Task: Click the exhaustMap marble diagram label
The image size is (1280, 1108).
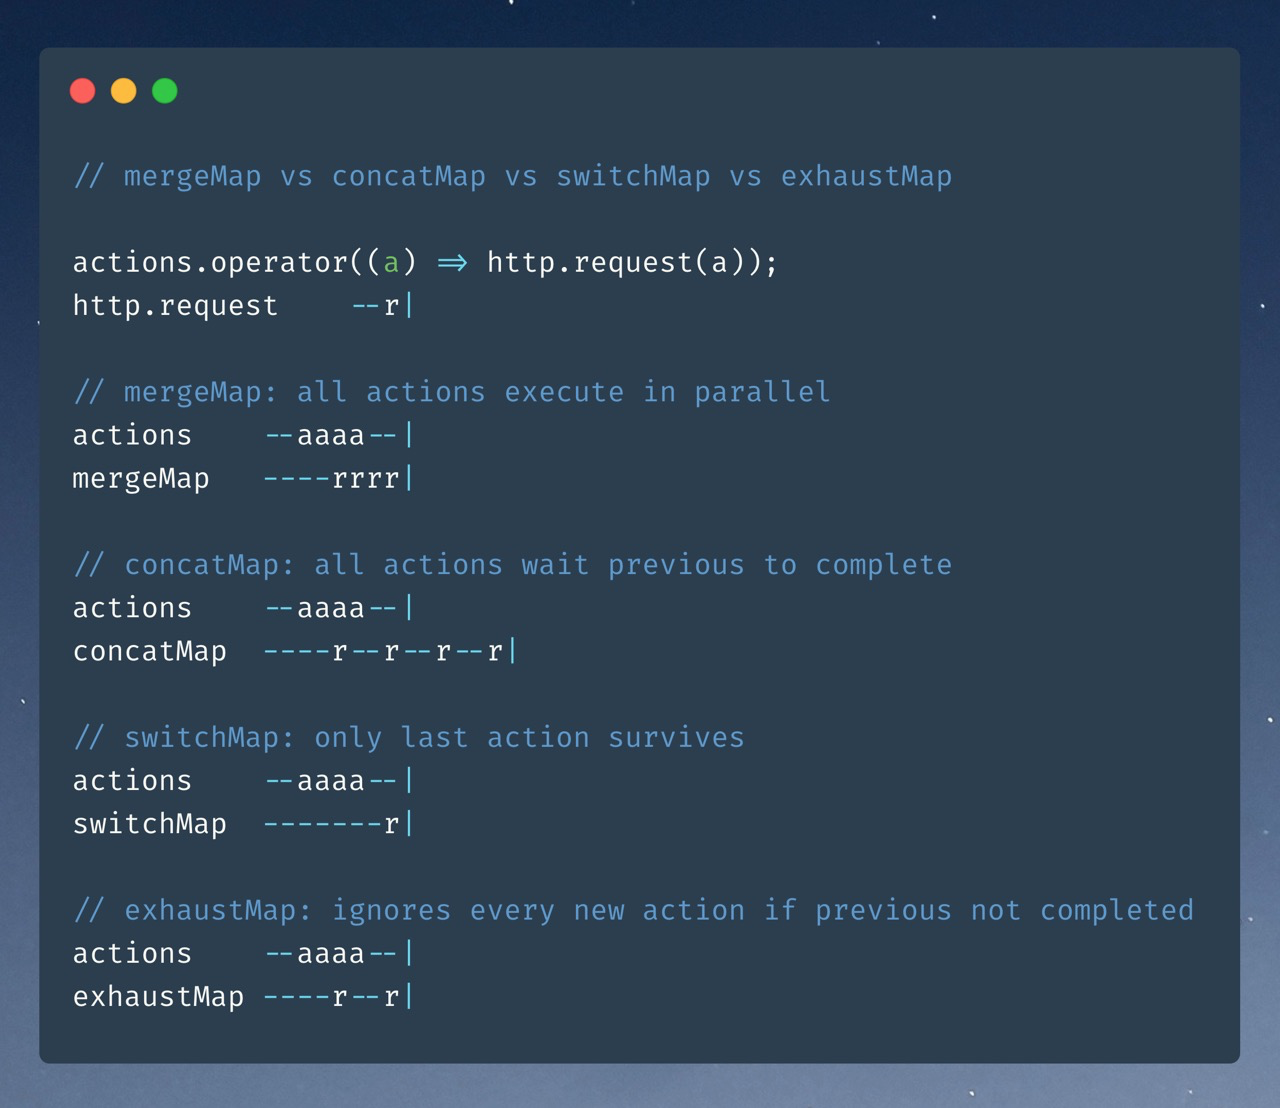Action: click(x=158, y=996)
